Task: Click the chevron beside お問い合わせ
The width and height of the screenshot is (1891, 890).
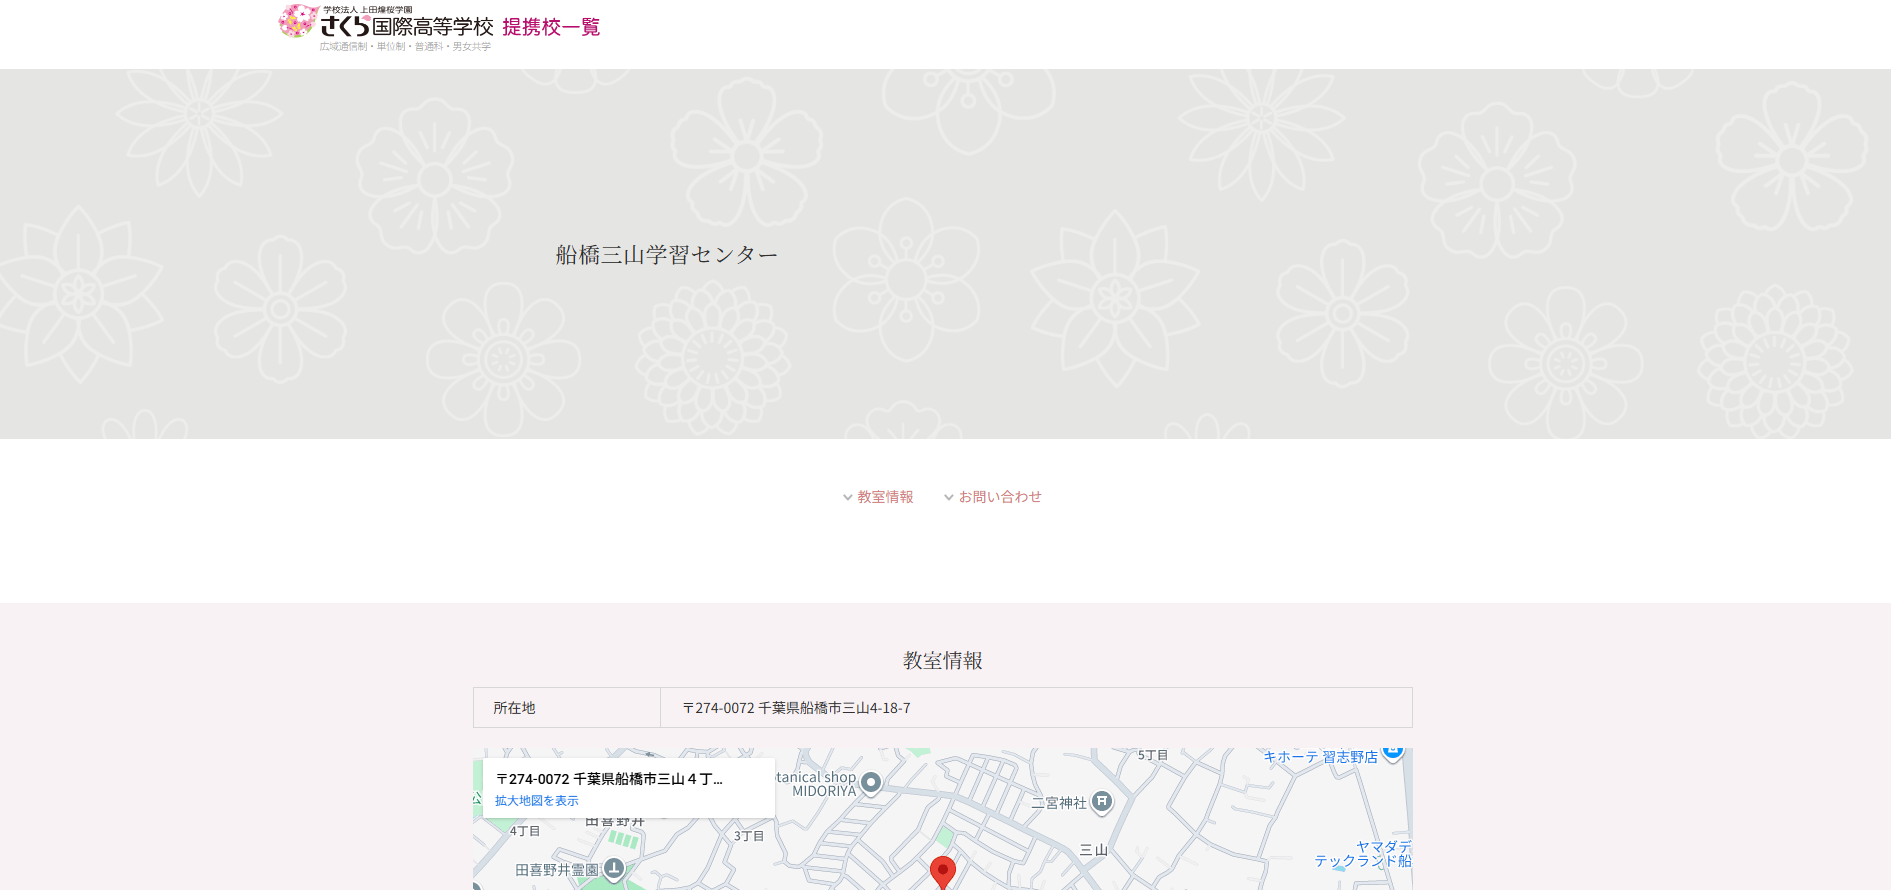Action: click(949, 498)
